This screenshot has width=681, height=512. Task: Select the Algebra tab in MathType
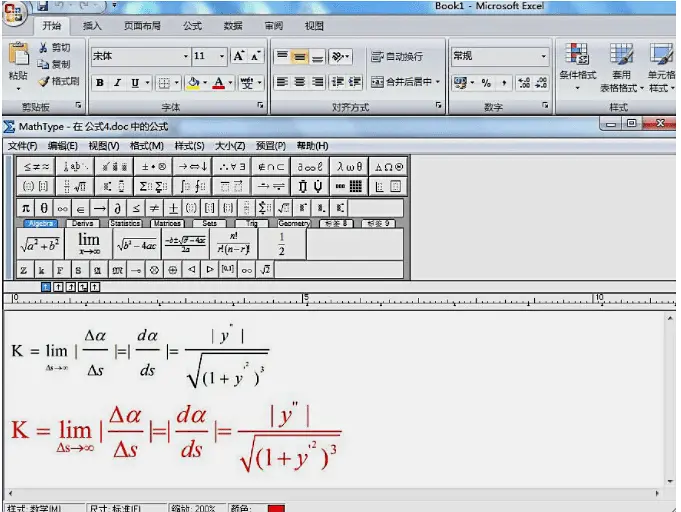41,224
